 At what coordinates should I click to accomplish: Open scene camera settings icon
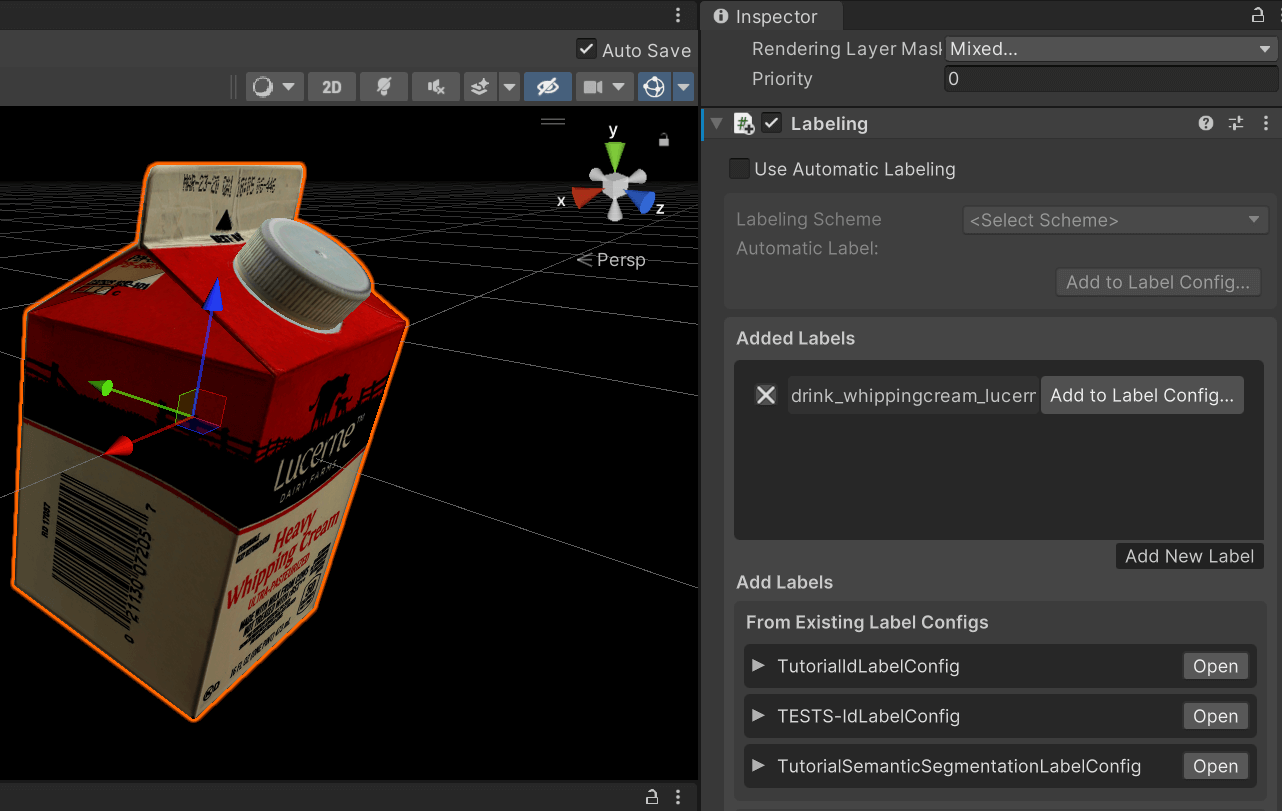[593, 87]
